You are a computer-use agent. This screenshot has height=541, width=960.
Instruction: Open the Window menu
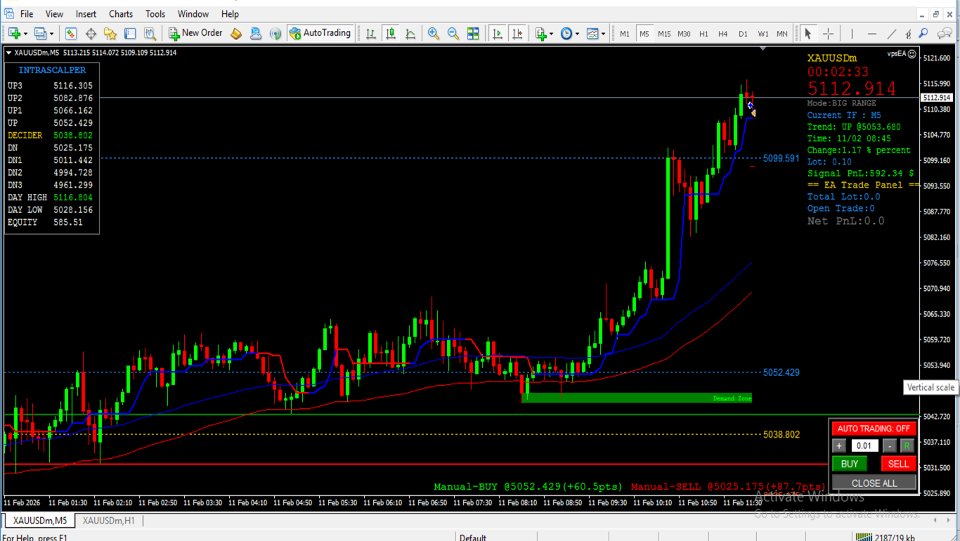(193, 13)
